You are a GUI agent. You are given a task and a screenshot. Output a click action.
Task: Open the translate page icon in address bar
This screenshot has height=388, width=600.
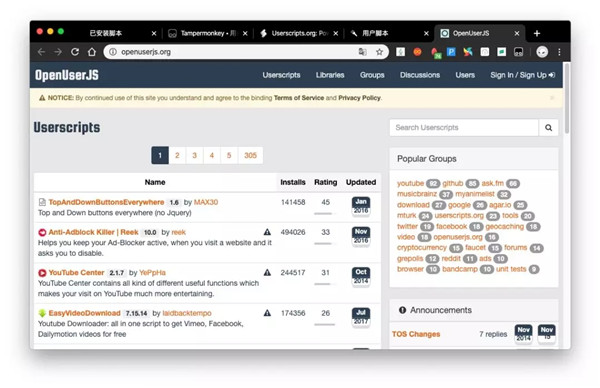tap(362, 52)
